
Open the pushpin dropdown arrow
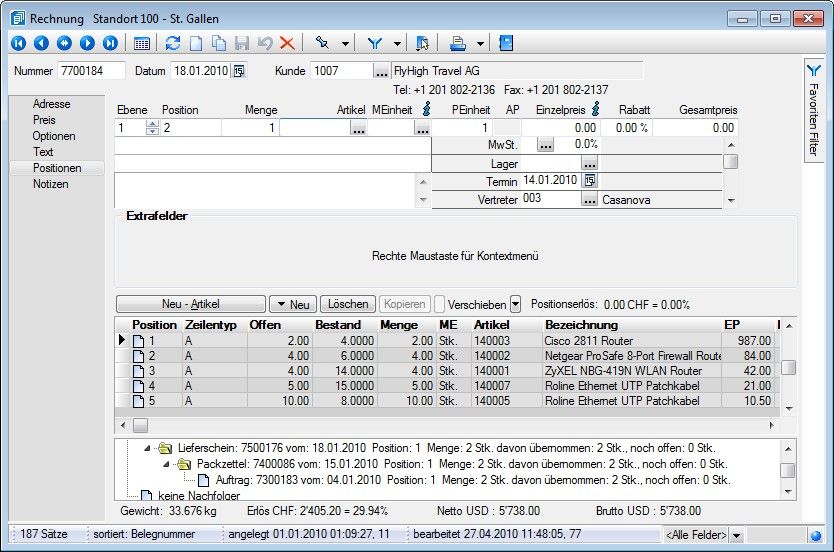coord(345,44)
